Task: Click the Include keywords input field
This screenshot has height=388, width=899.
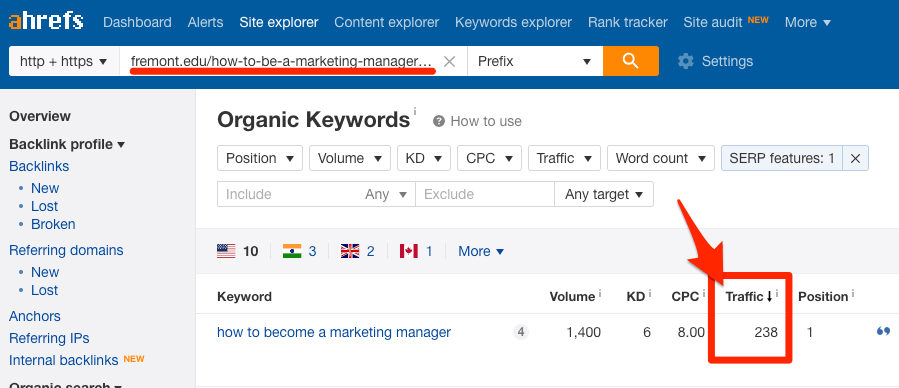Action: coord(292,194)
